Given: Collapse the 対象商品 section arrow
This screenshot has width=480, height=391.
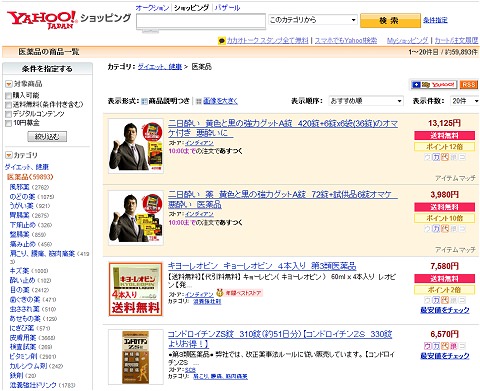Looking at the screenshot, I should tap(9, 84).
